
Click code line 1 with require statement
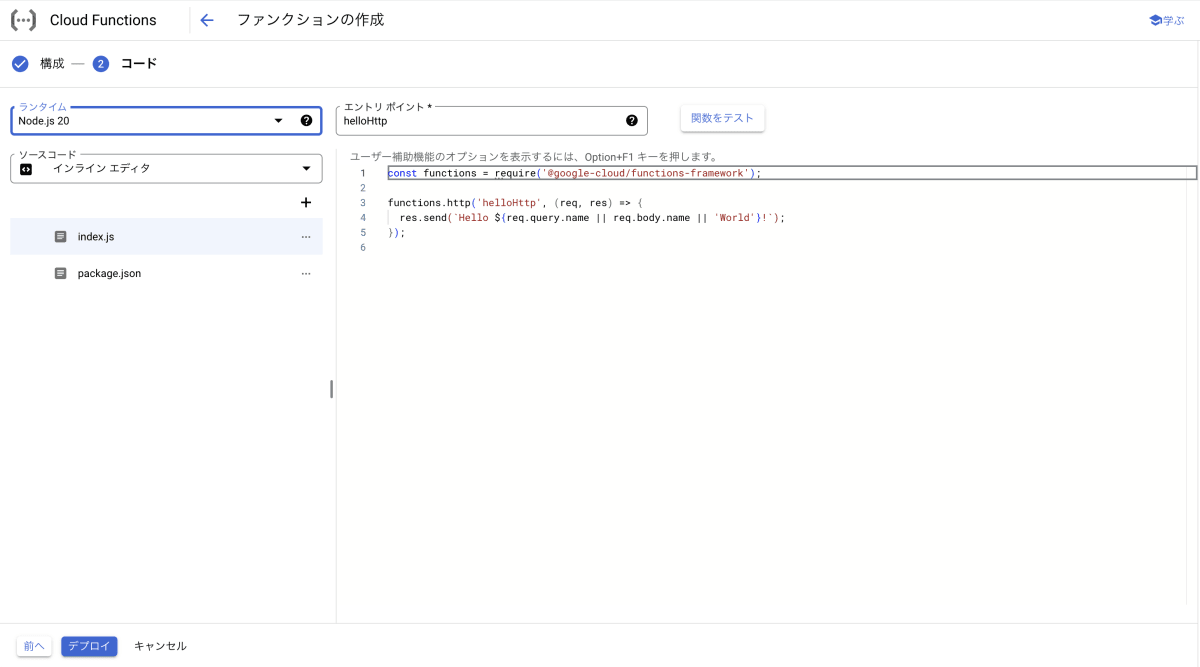[574, 173]
